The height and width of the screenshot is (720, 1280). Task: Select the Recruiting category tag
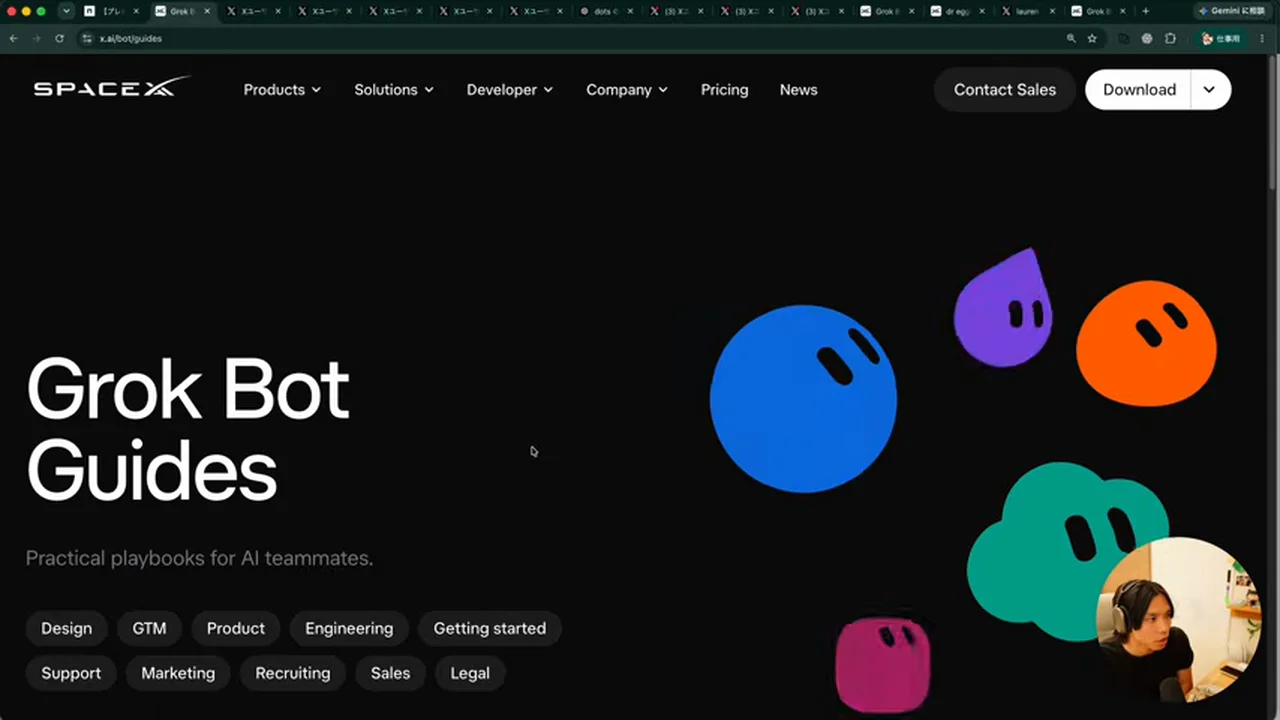click(x=293, y=673)
